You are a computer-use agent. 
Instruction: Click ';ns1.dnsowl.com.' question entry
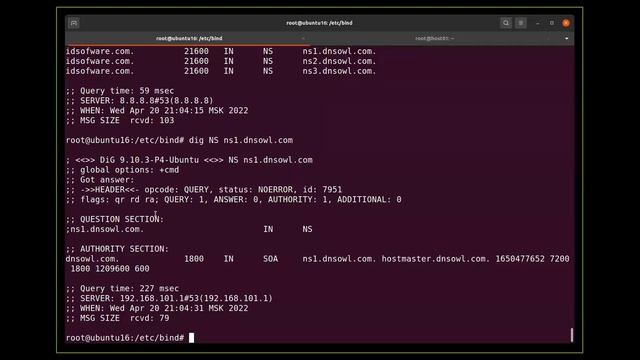click(105, 229)
